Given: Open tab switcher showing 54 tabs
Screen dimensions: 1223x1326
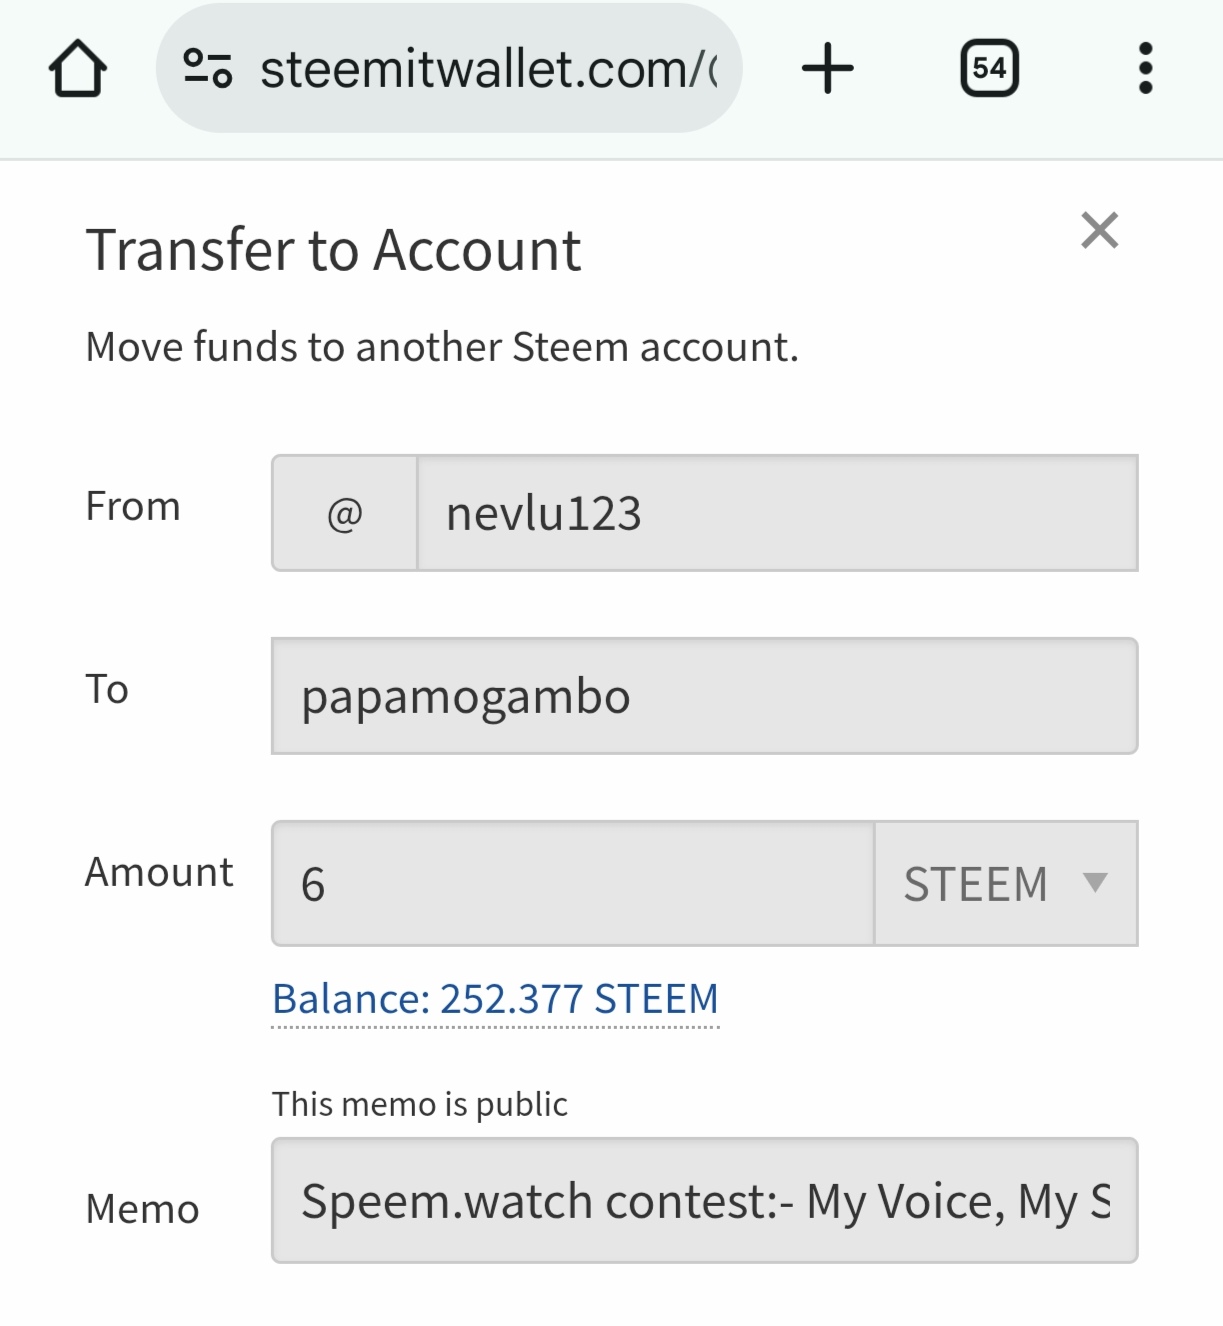Looking at the screenshot, I should pos(989,69).
